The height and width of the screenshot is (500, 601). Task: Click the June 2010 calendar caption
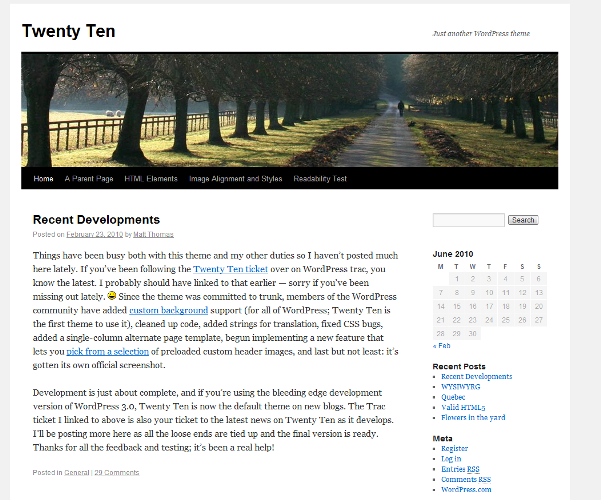[453, 254]
